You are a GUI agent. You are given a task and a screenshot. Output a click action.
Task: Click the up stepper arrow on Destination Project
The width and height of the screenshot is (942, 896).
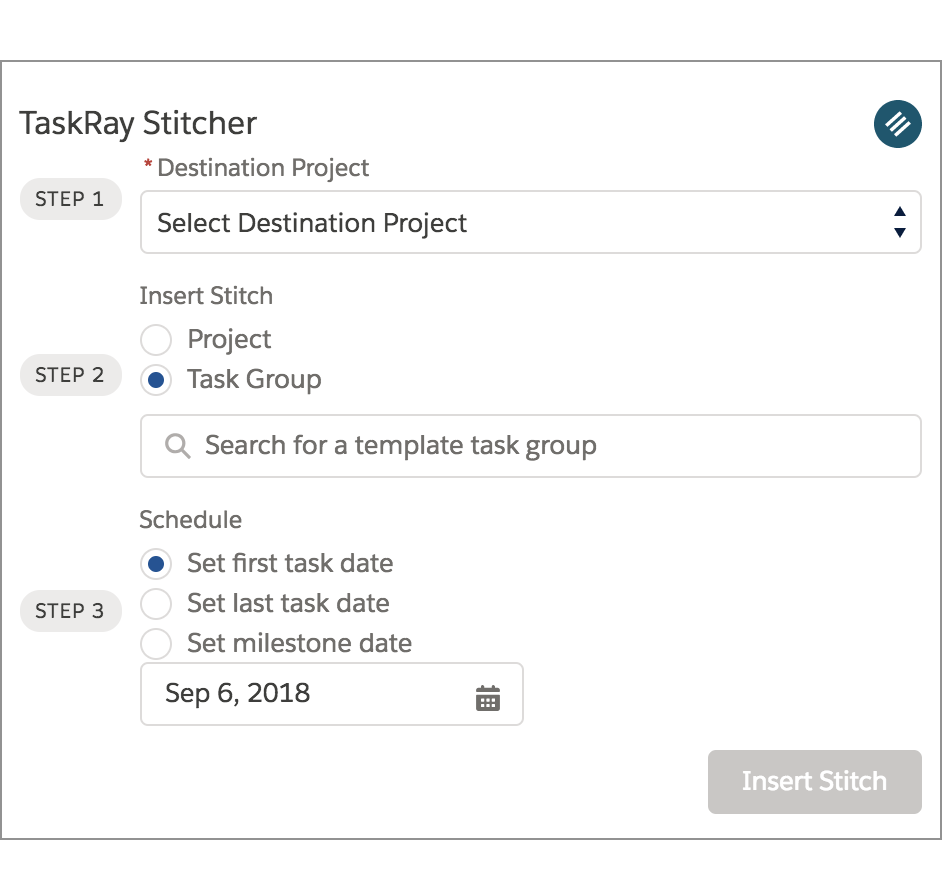[899, 213]
